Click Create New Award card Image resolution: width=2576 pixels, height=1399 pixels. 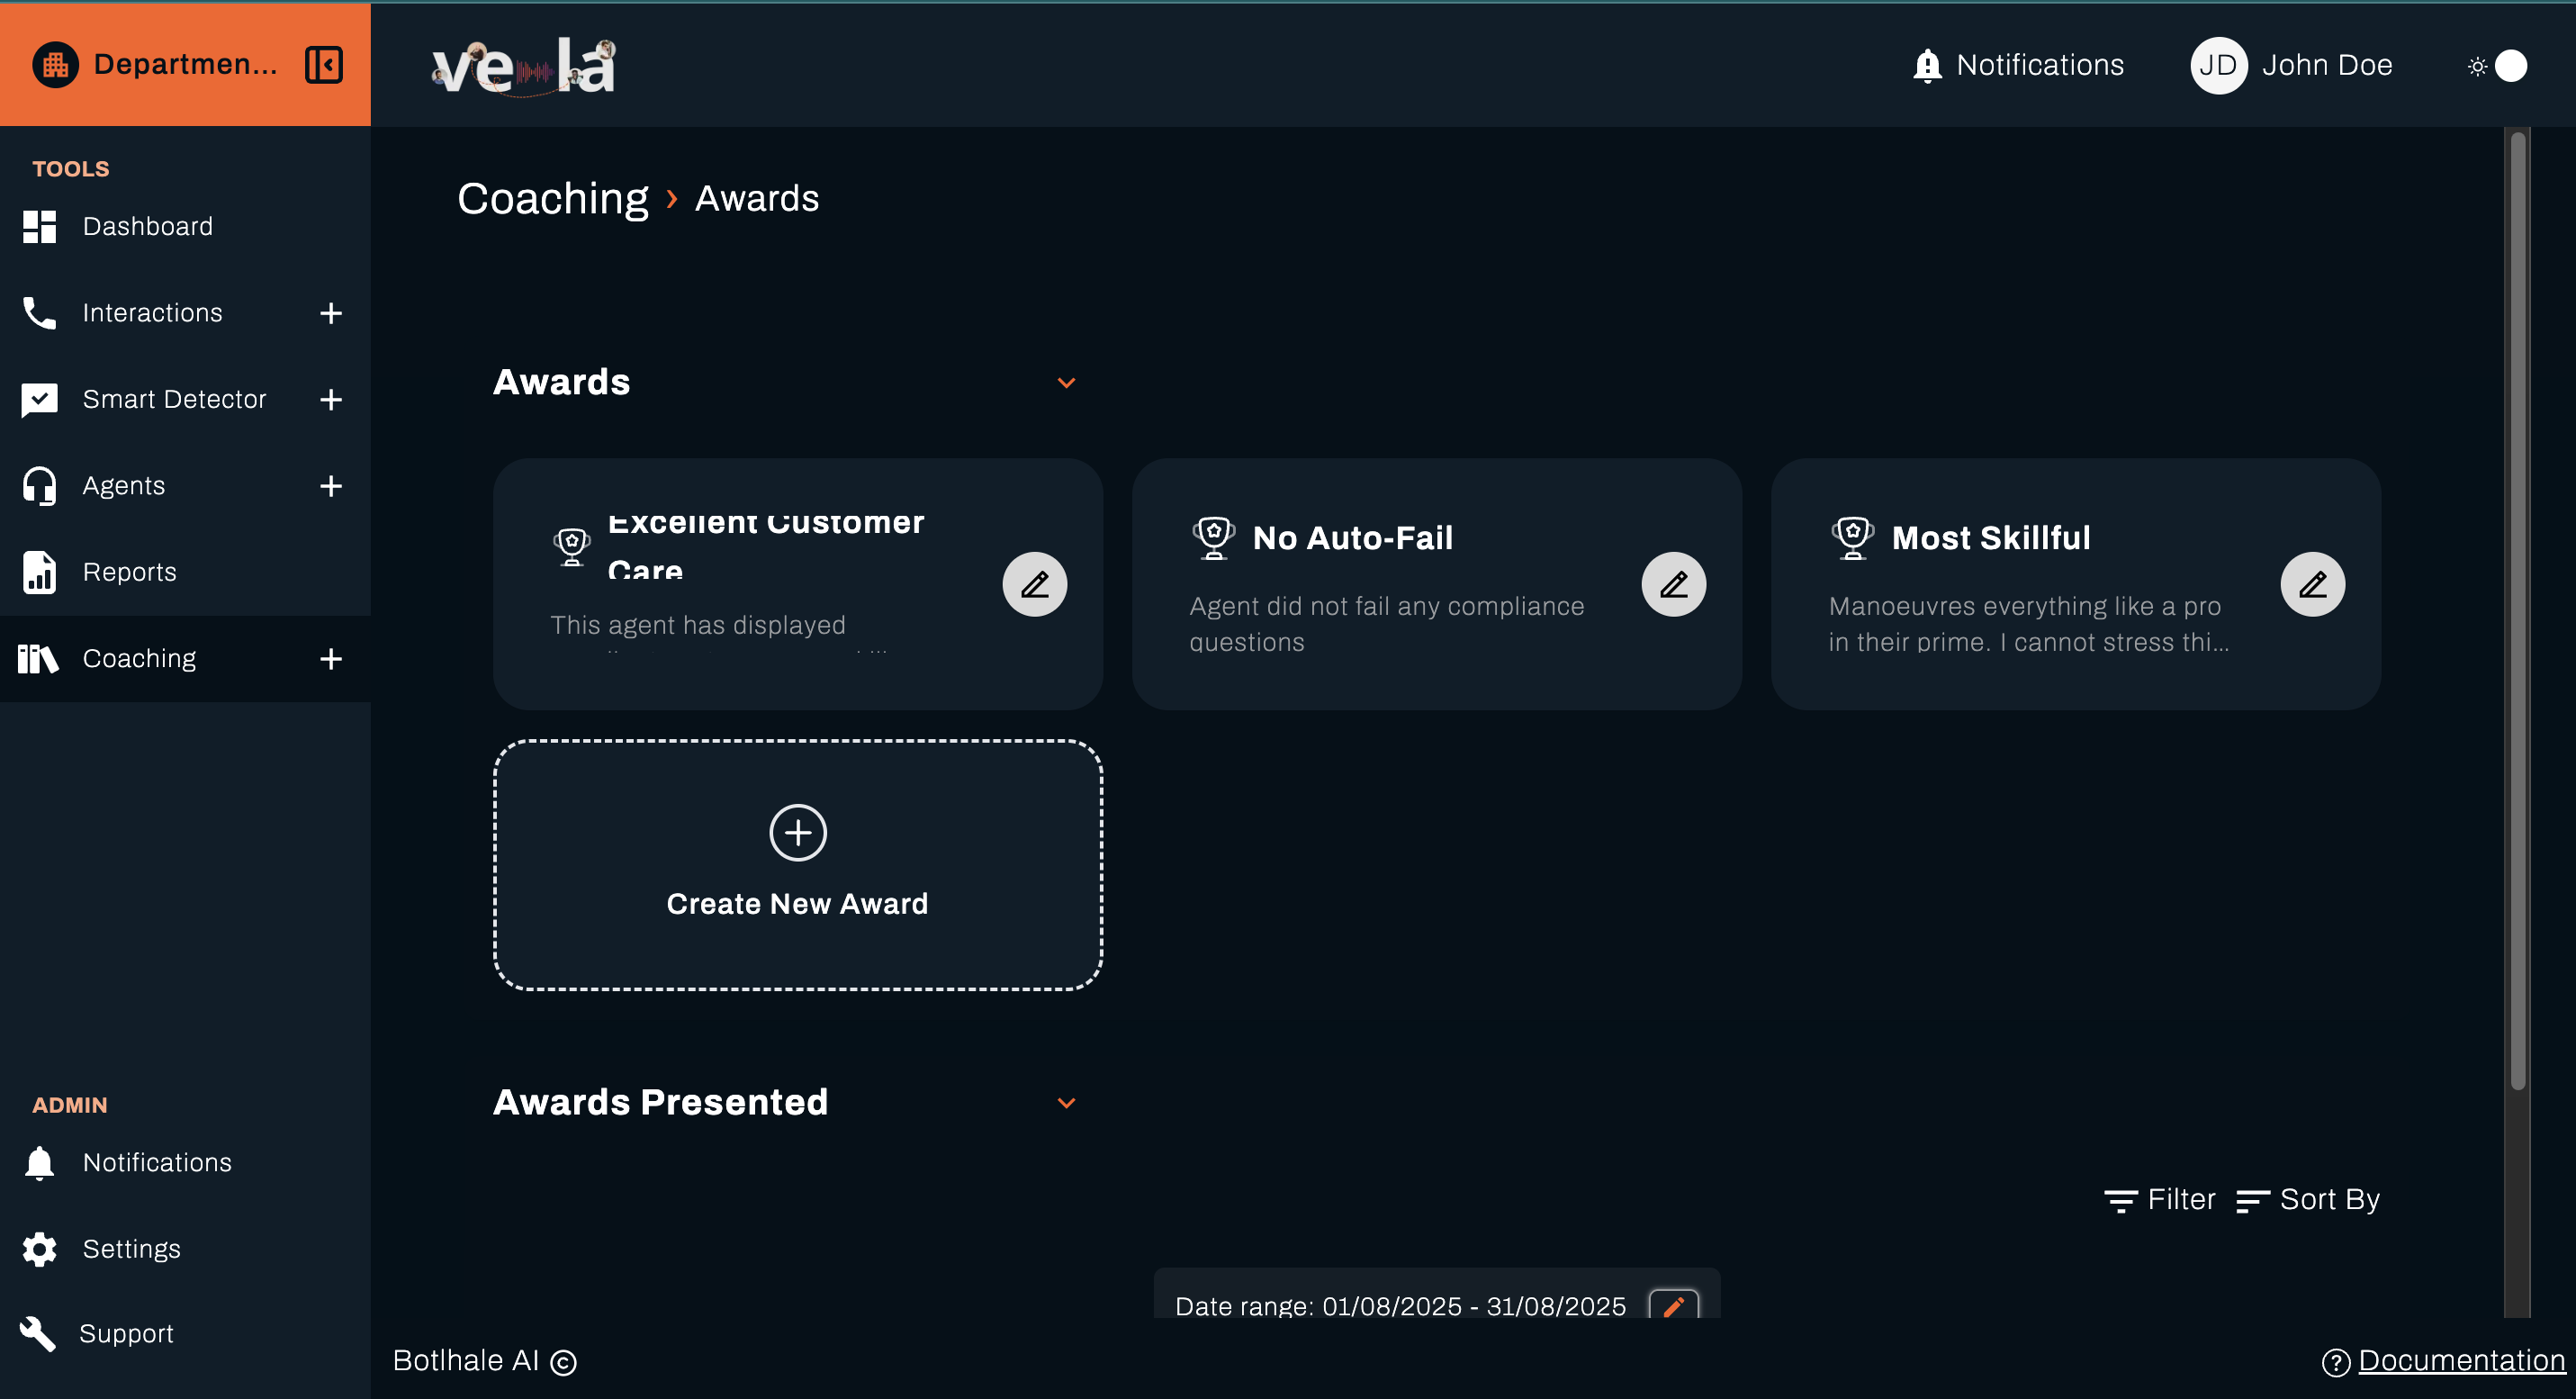point(797,865)
